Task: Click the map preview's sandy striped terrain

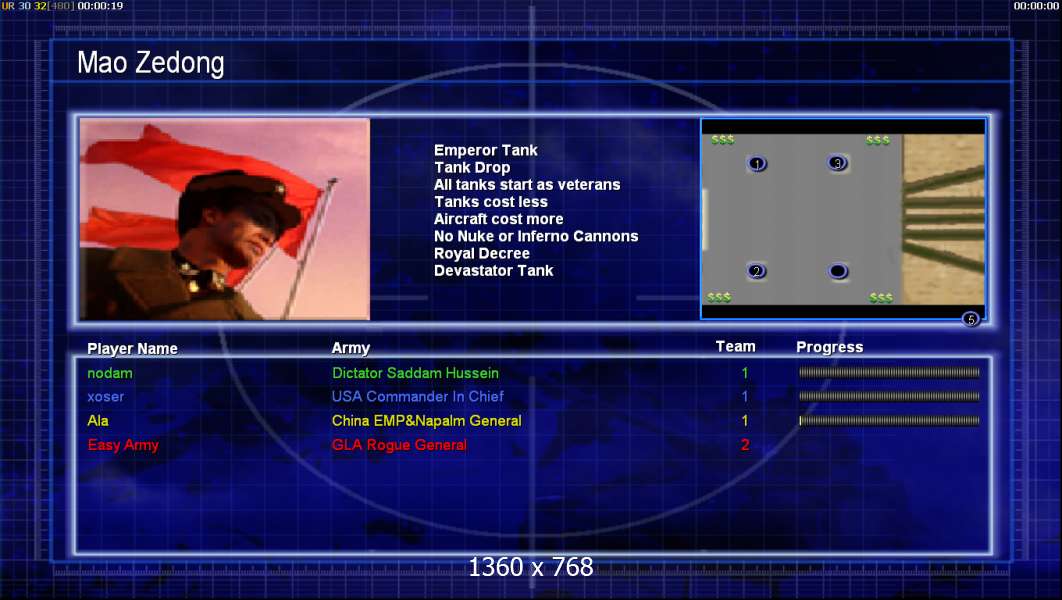Action: point(943,219)
